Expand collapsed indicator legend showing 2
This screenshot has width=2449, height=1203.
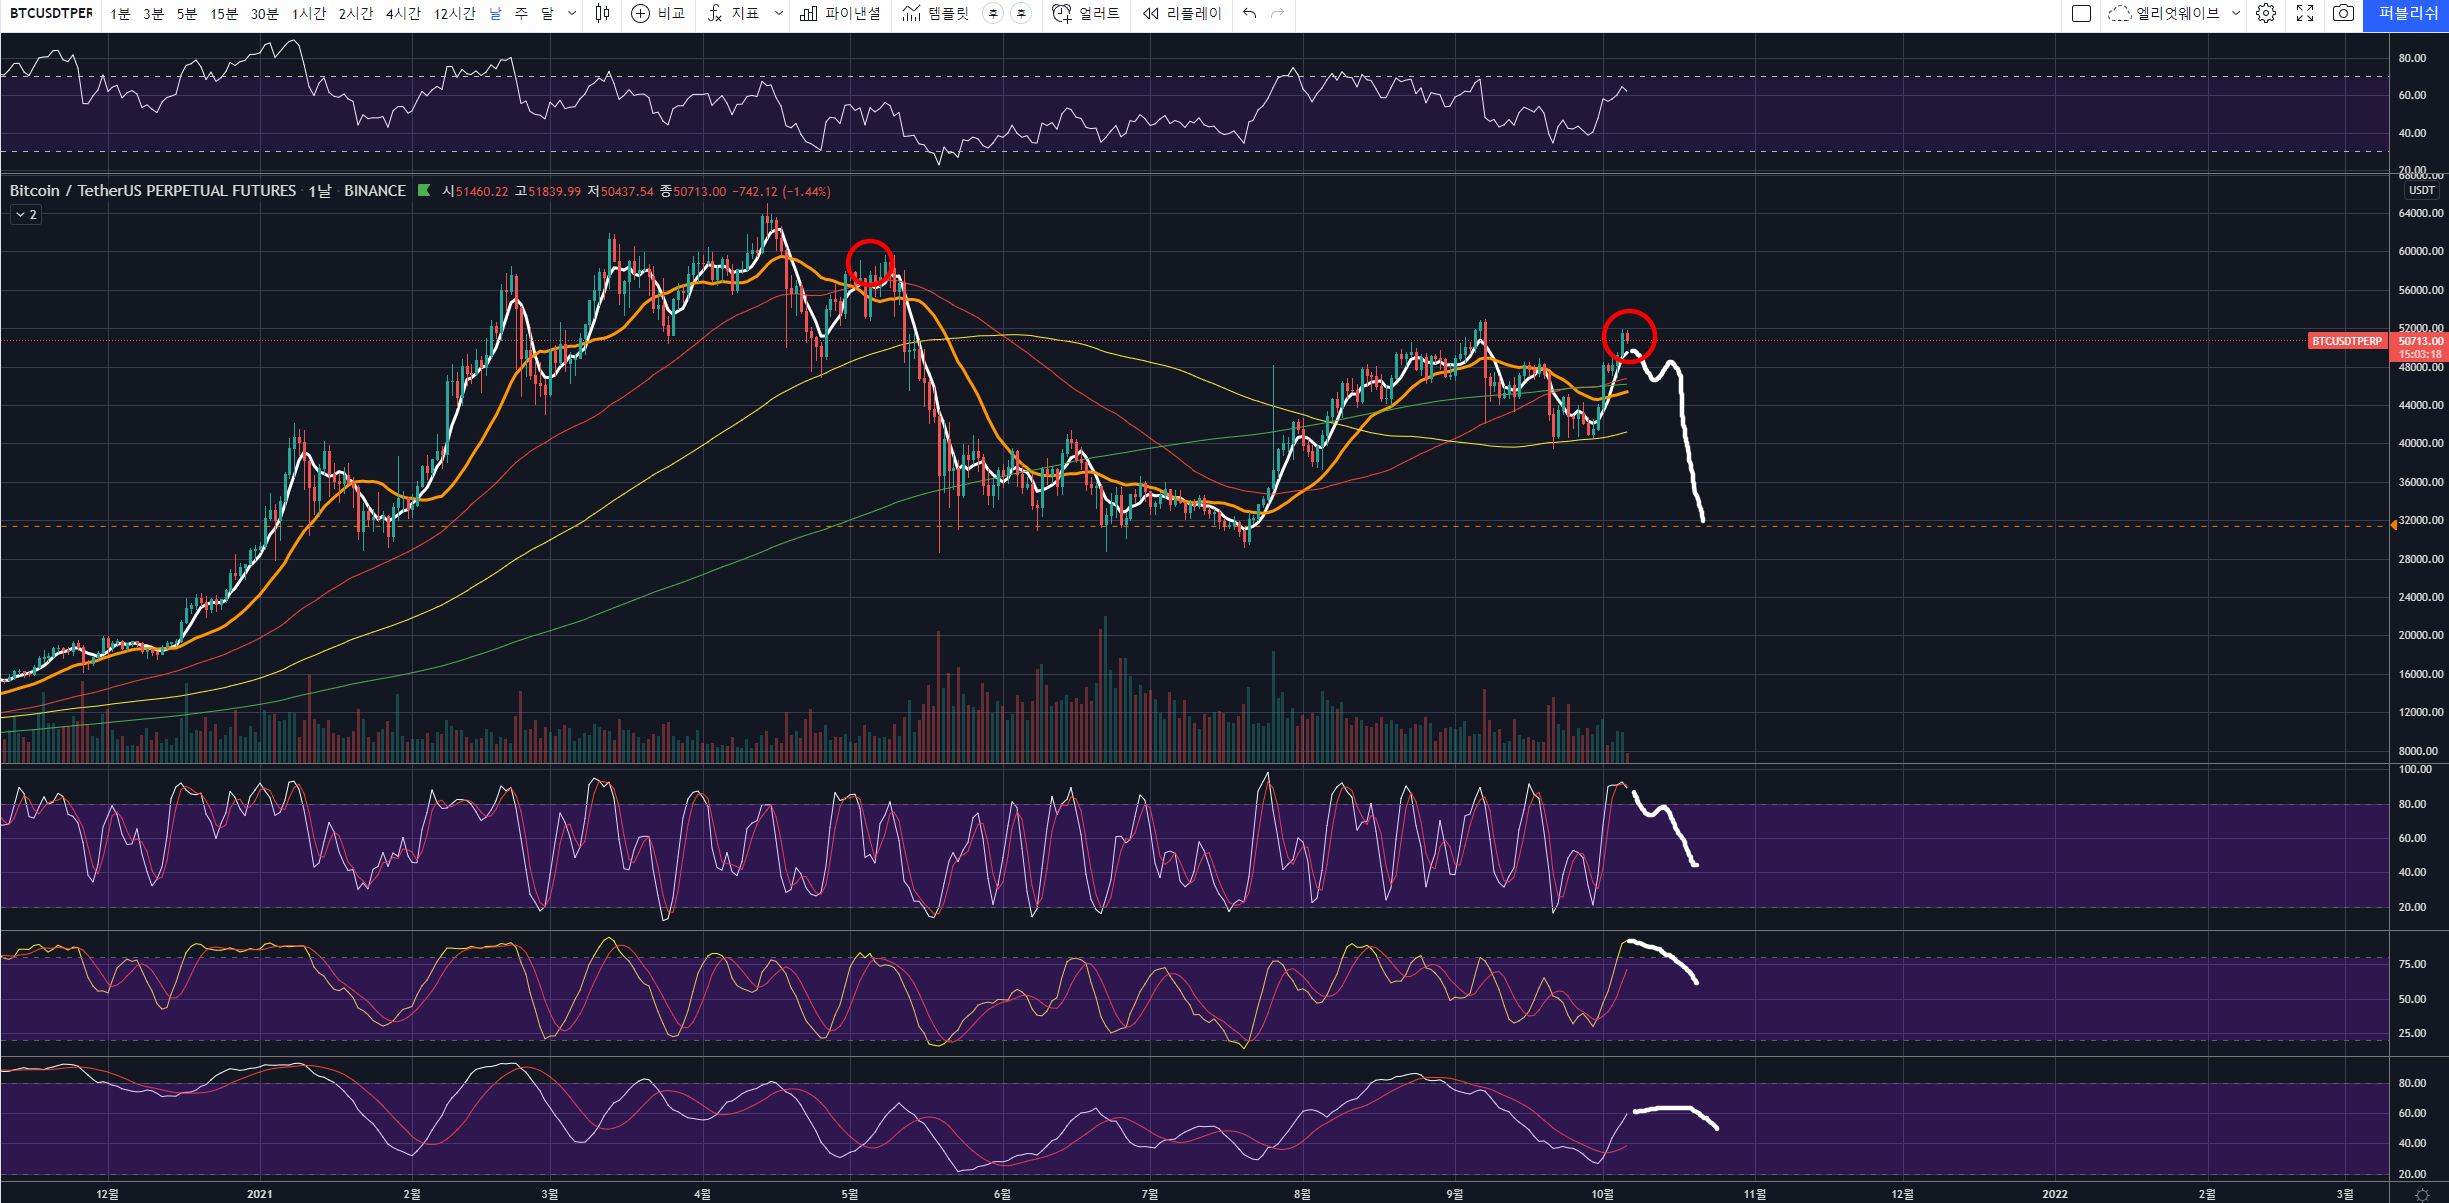(x=26, y=215)
